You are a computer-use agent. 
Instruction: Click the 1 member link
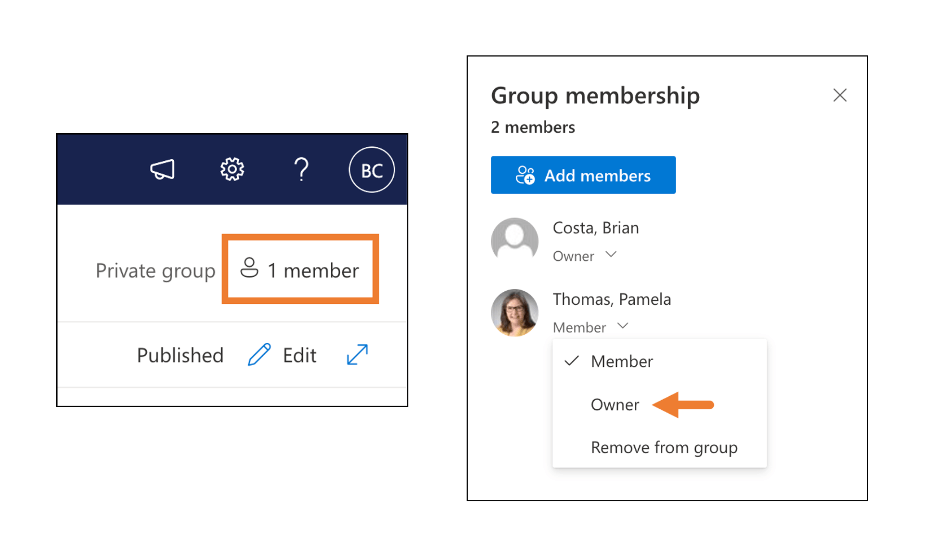point(313,270)
